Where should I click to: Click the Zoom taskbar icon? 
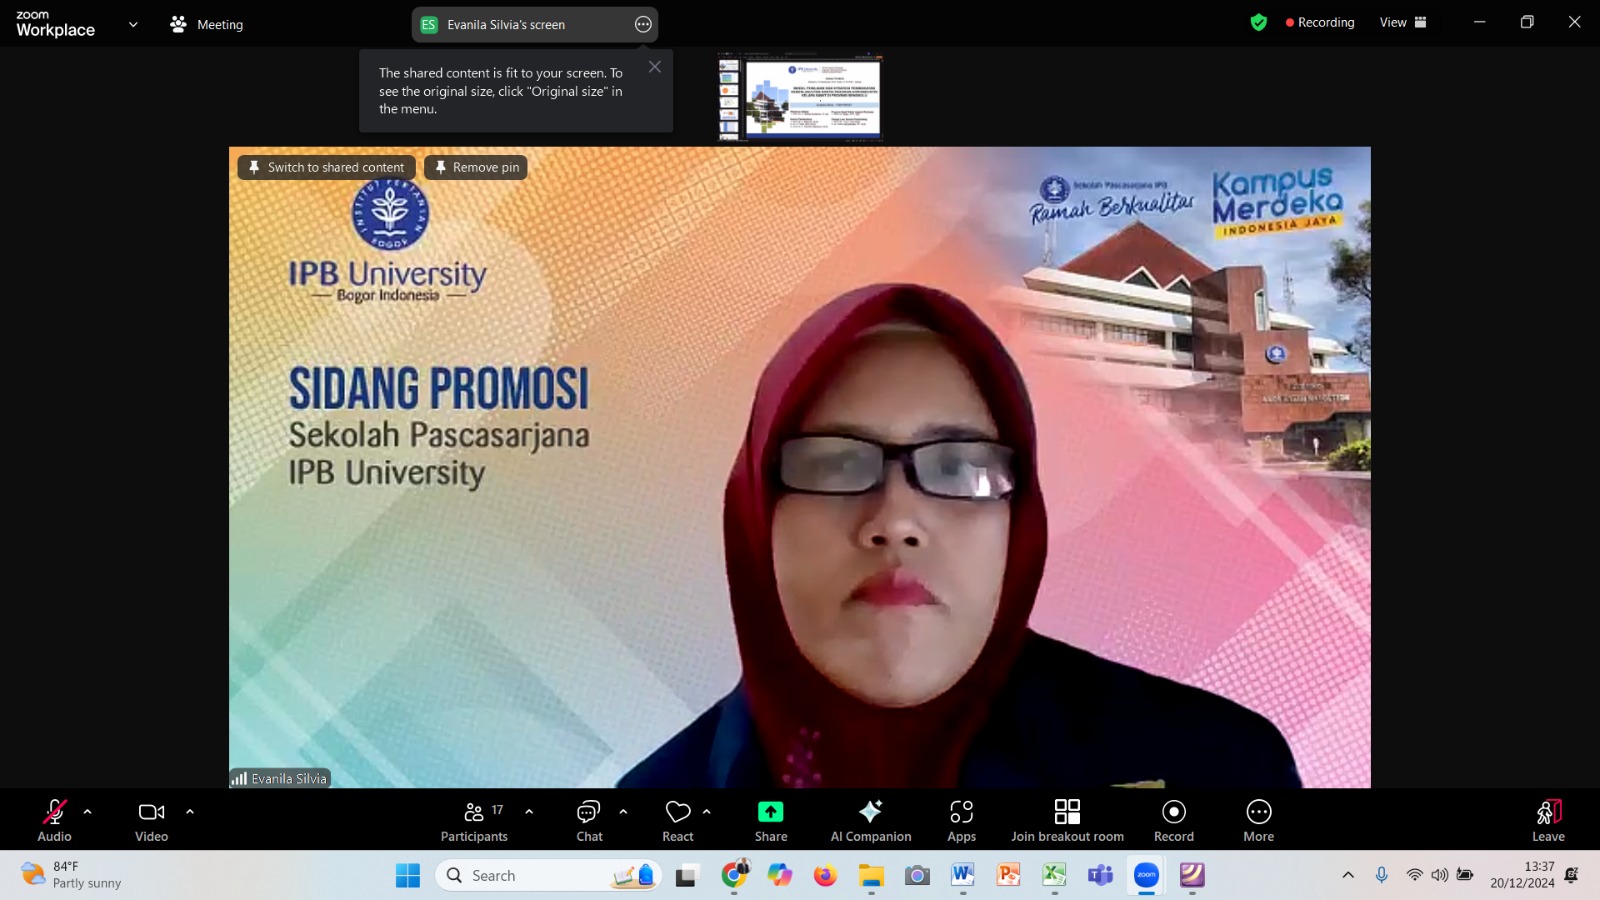coord(1146,876)
